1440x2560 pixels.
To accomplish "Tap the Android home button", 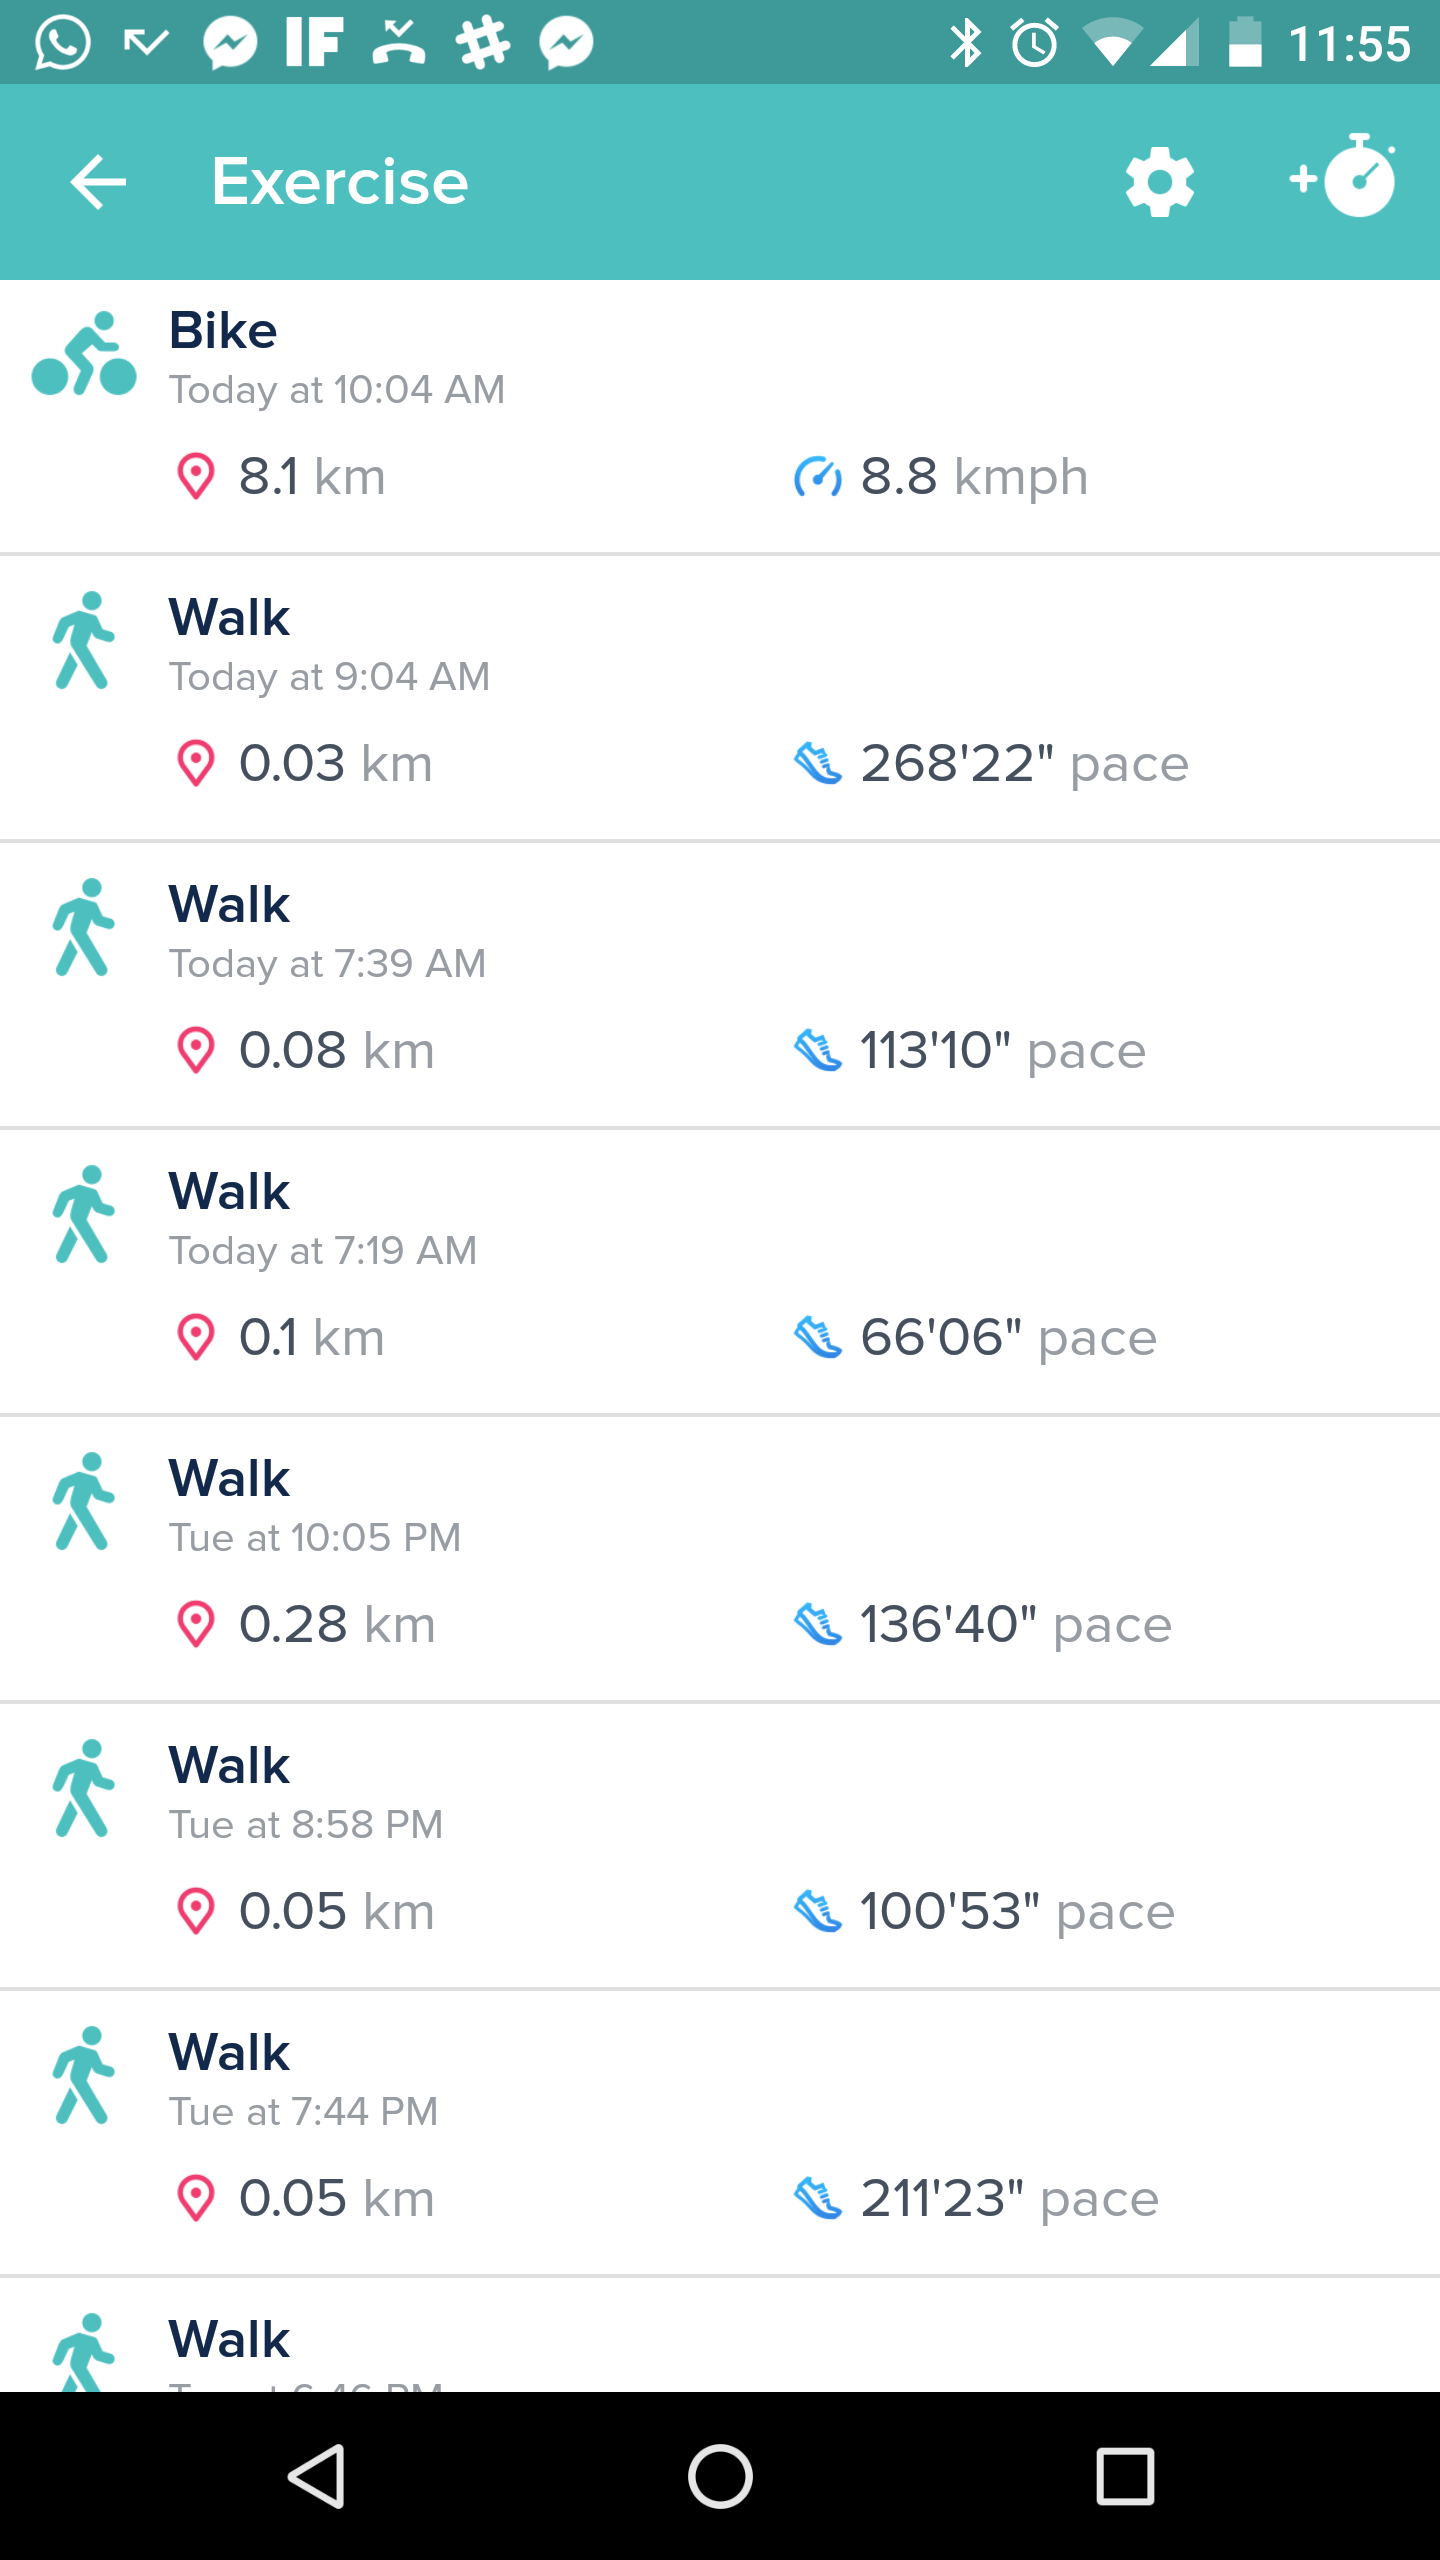I will 720,2476.
